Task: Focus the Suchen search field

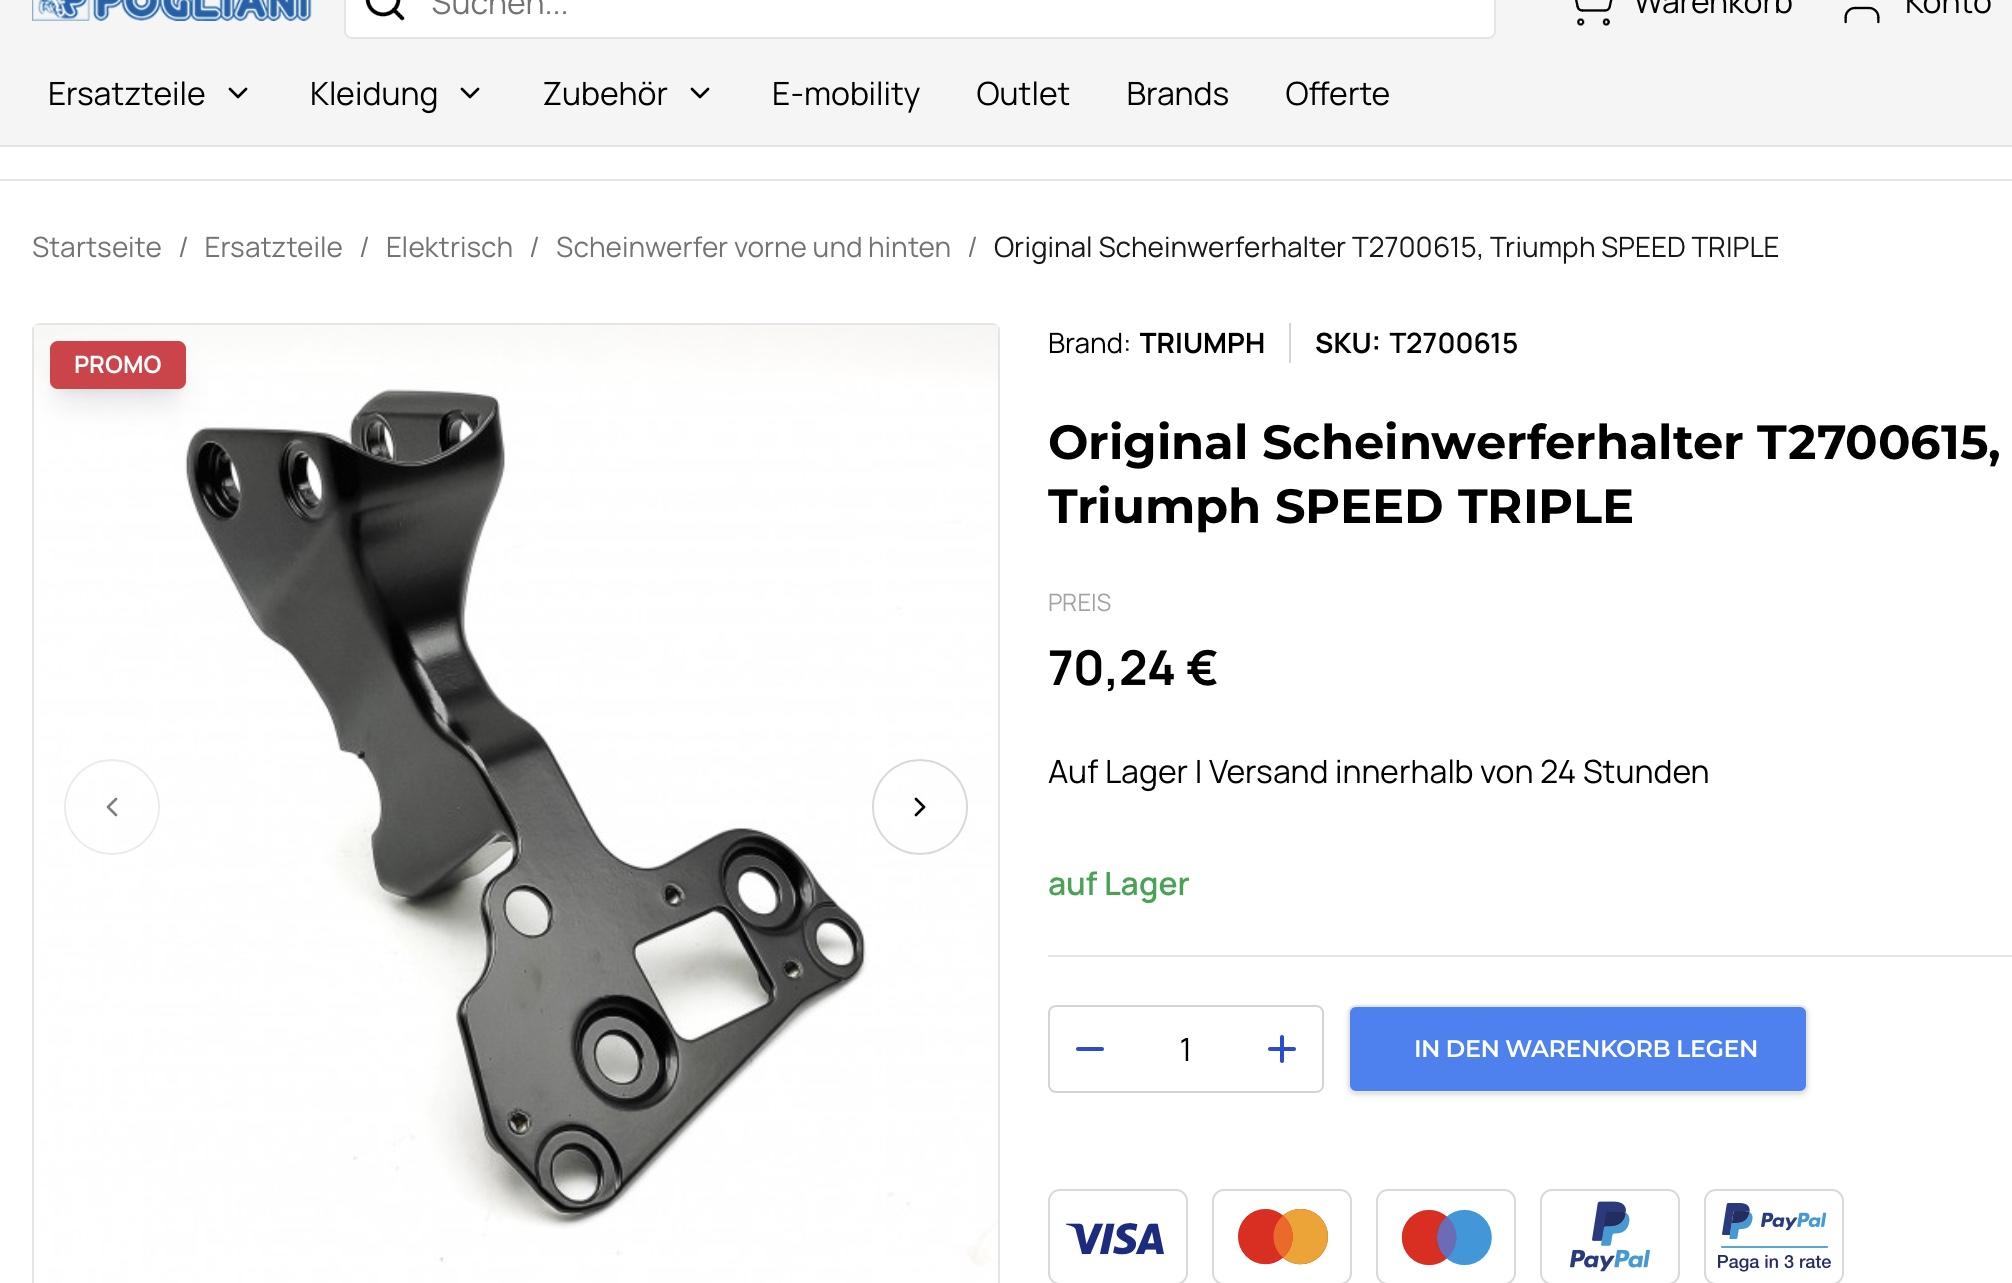Action: (920, 10)
